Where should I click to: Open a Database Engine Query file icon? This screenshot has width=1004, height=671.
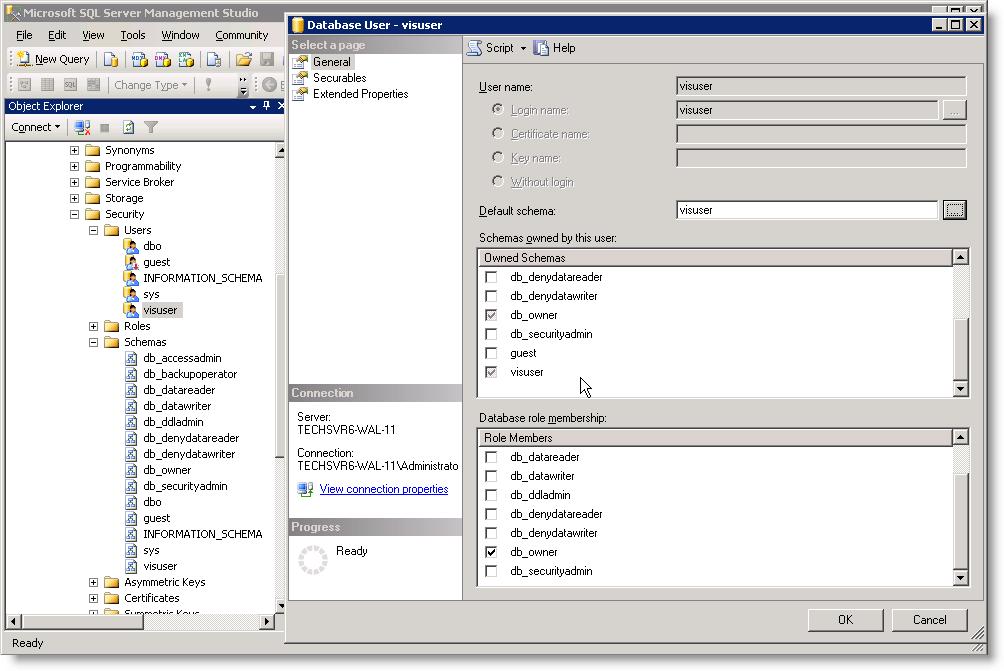coord(111,60)
